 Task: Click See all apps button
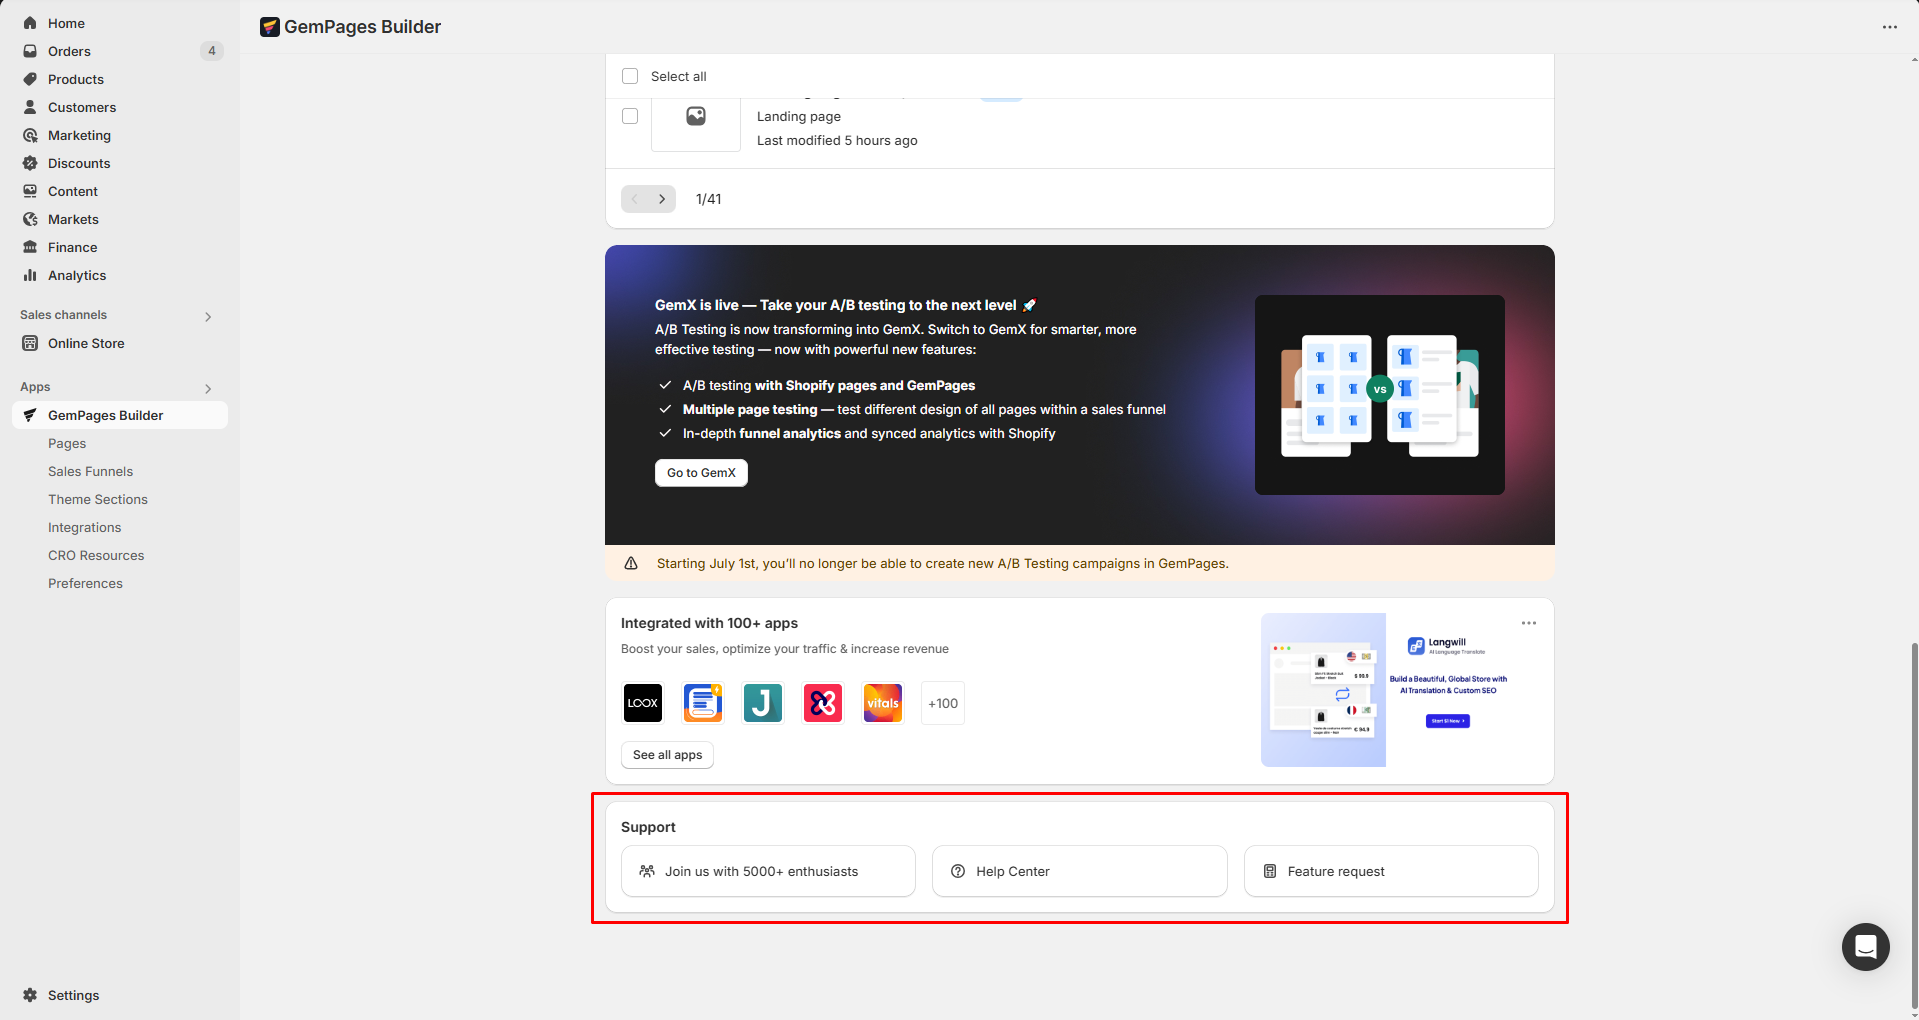click(x=667, y=755)
